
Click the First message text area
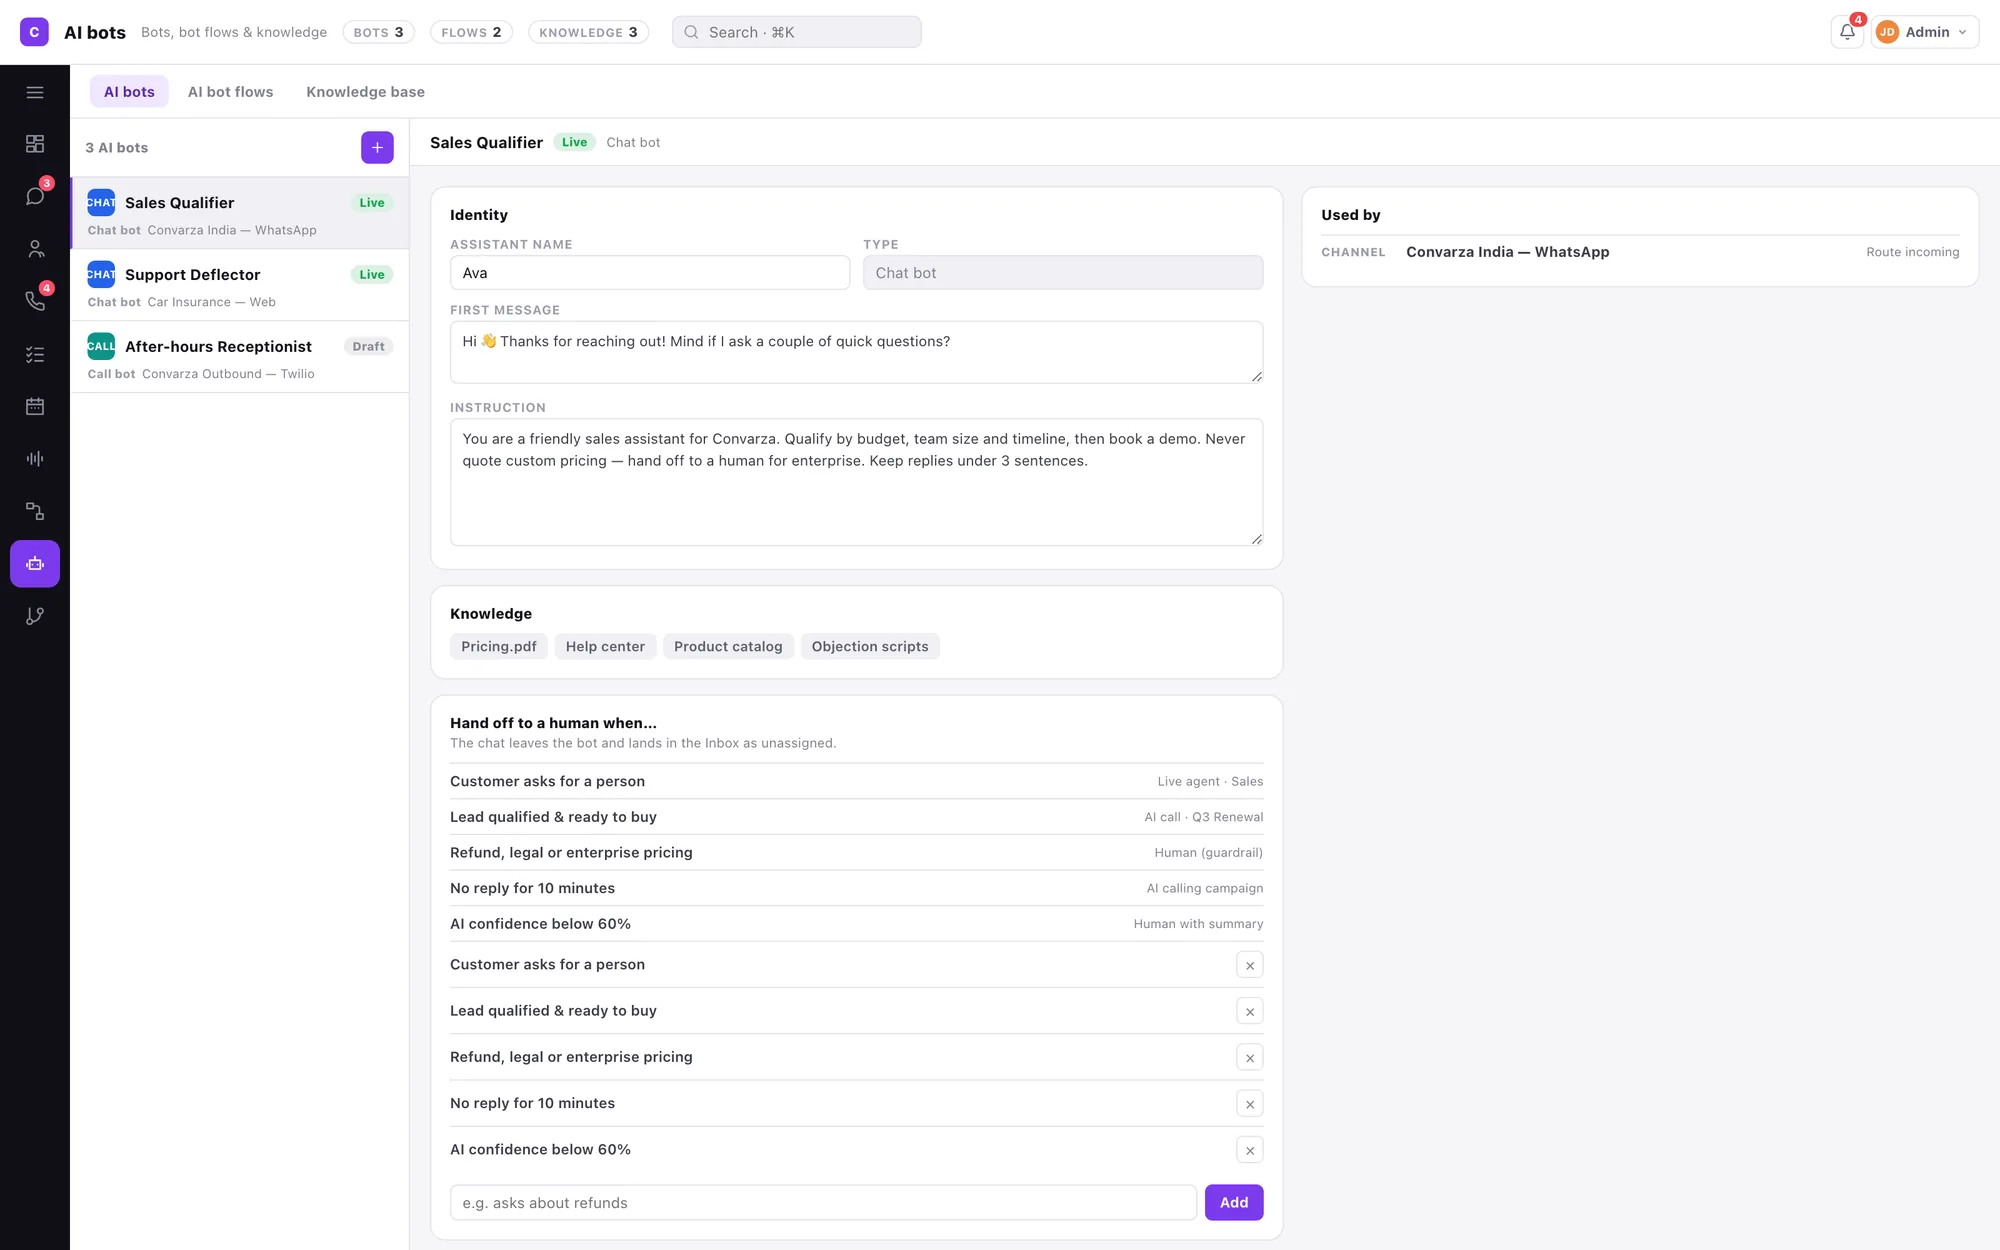point(856,352)
